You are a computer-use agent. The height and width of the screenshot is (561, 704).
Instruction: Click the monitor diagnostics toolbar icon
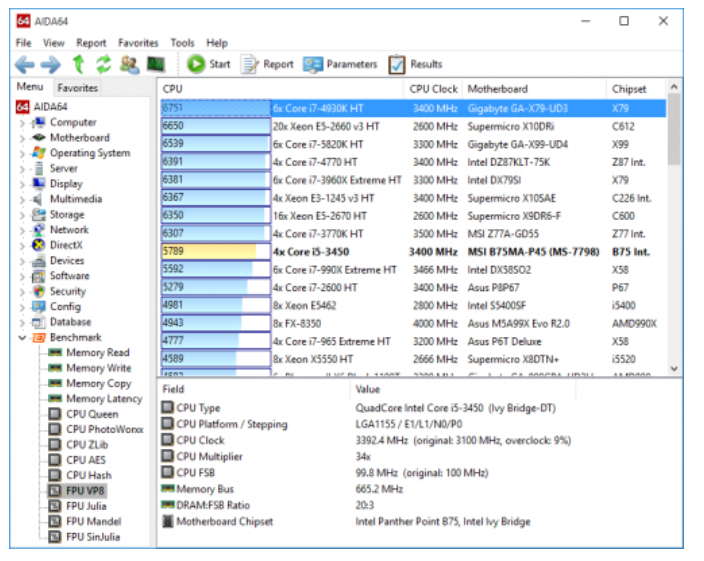click(156, 65)
